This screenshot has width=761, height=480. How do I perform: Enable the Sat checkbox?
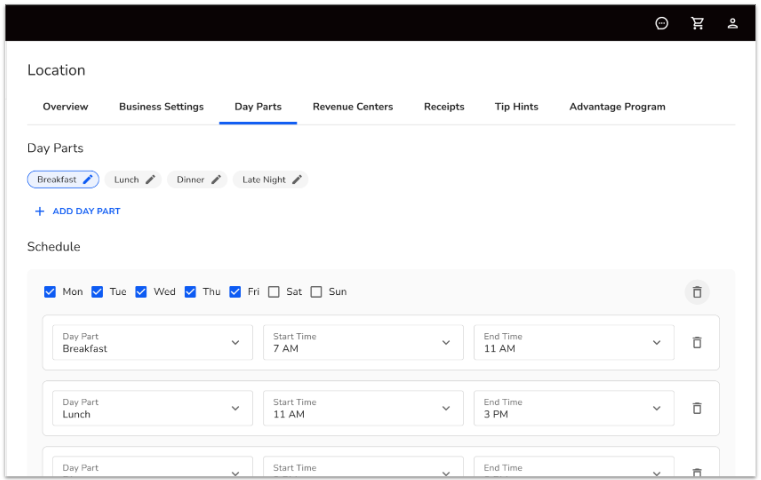click(274, 292)
